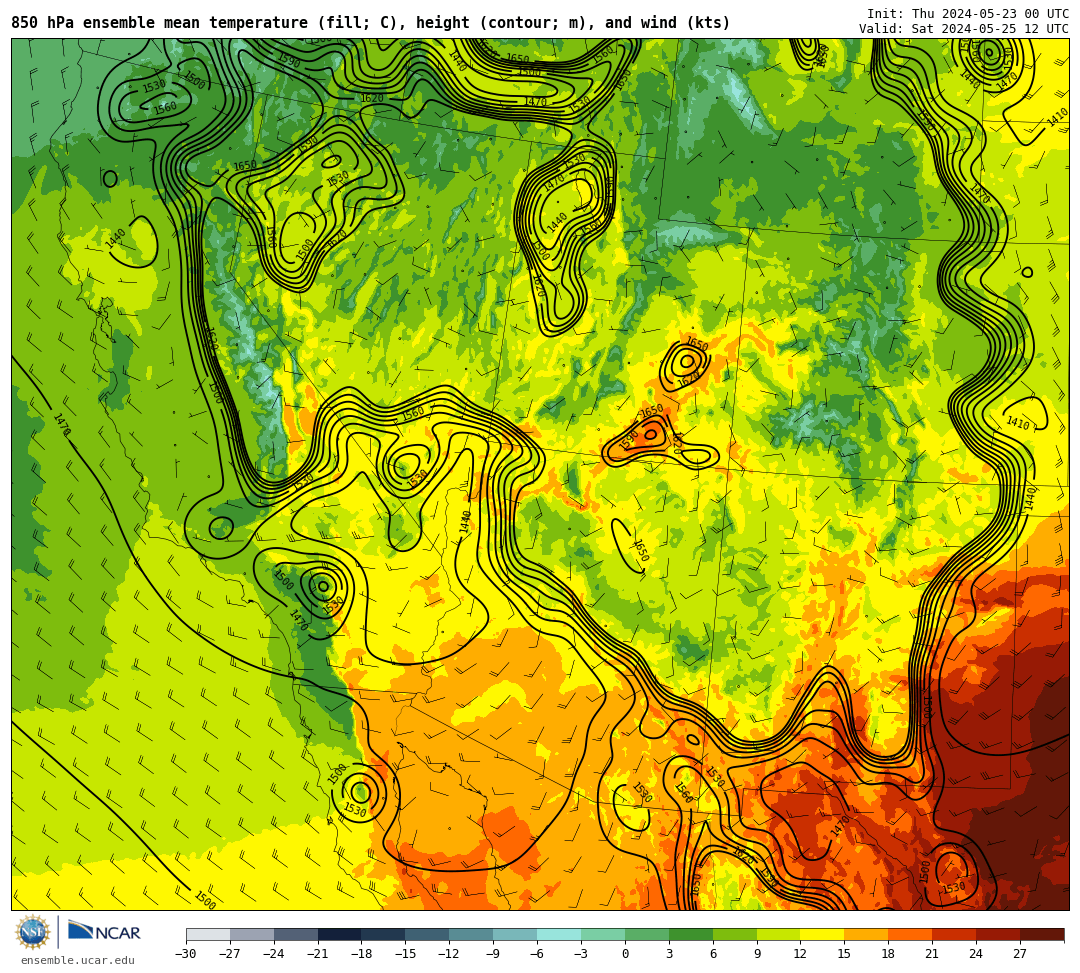
Task: Pick the yellow swatch between 12 and 15
Action: (823, 934)
